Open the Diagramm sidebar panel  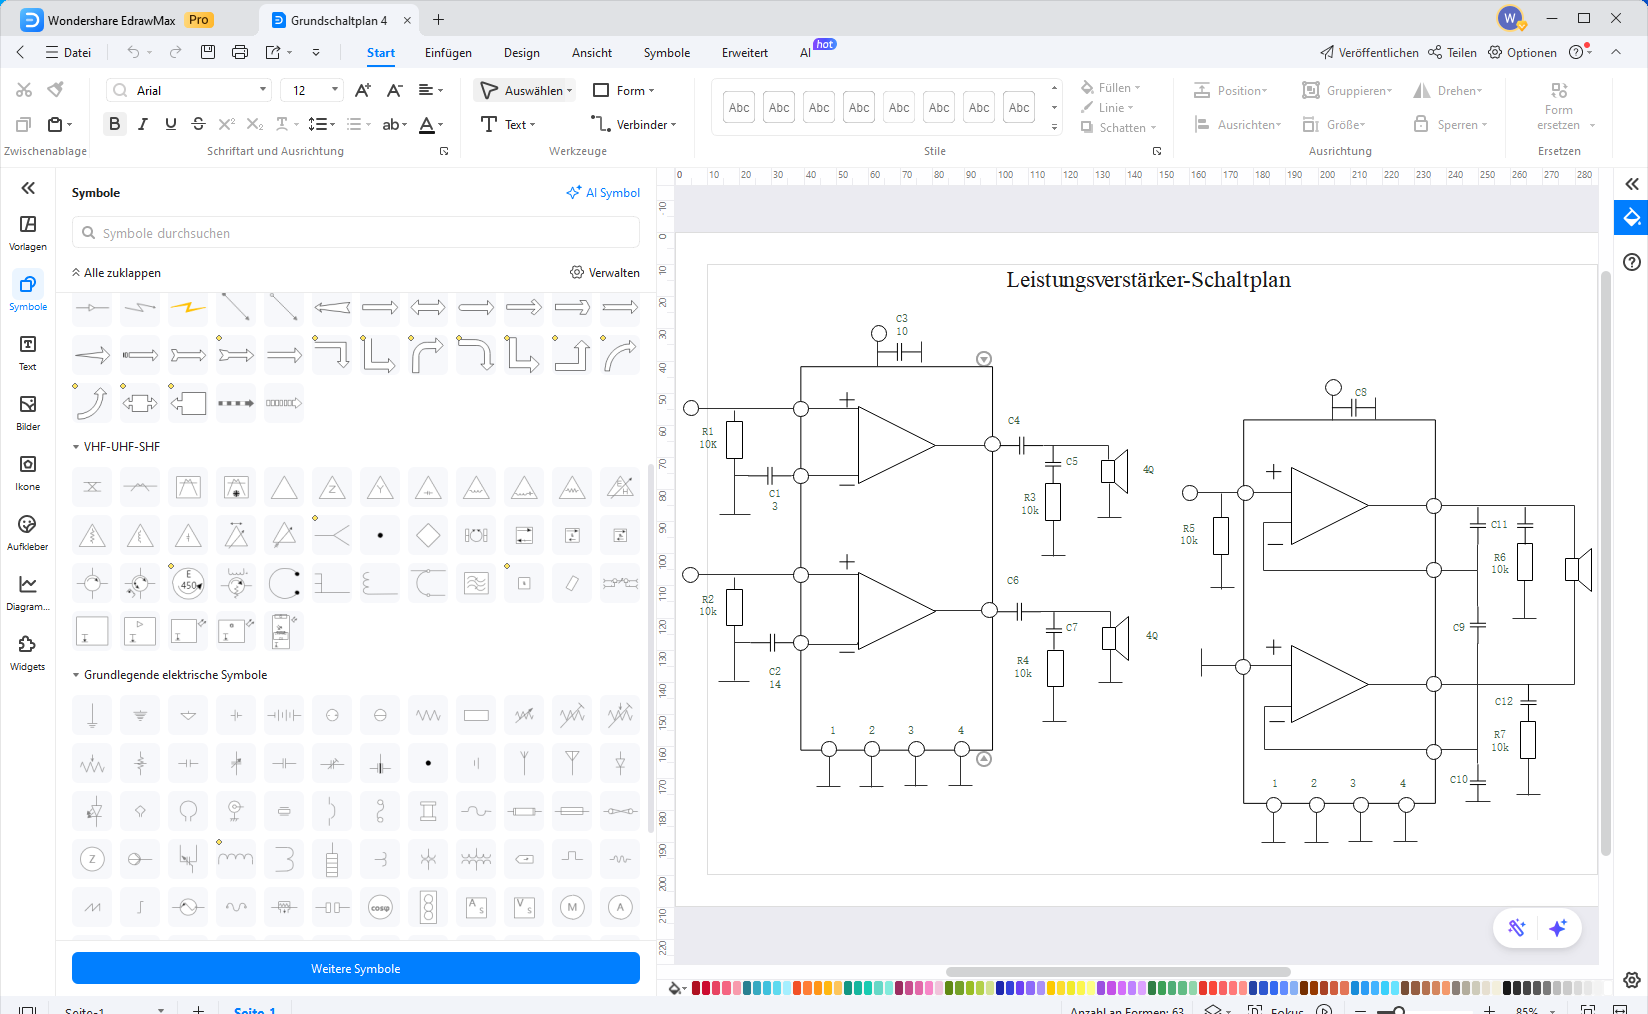pos(28,592)
